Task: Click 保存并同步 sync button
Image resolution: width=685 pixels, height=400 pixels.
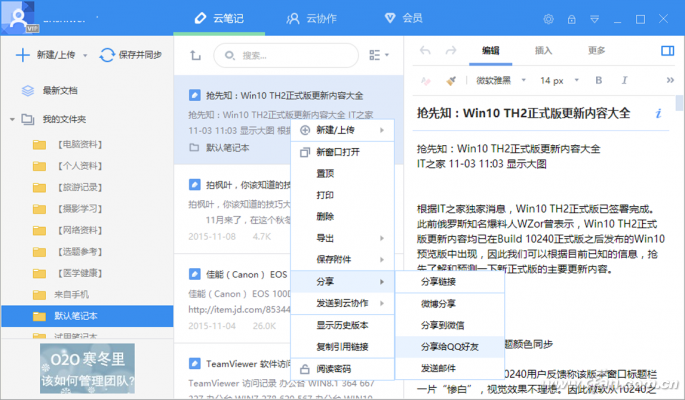Action: (130, 55)
